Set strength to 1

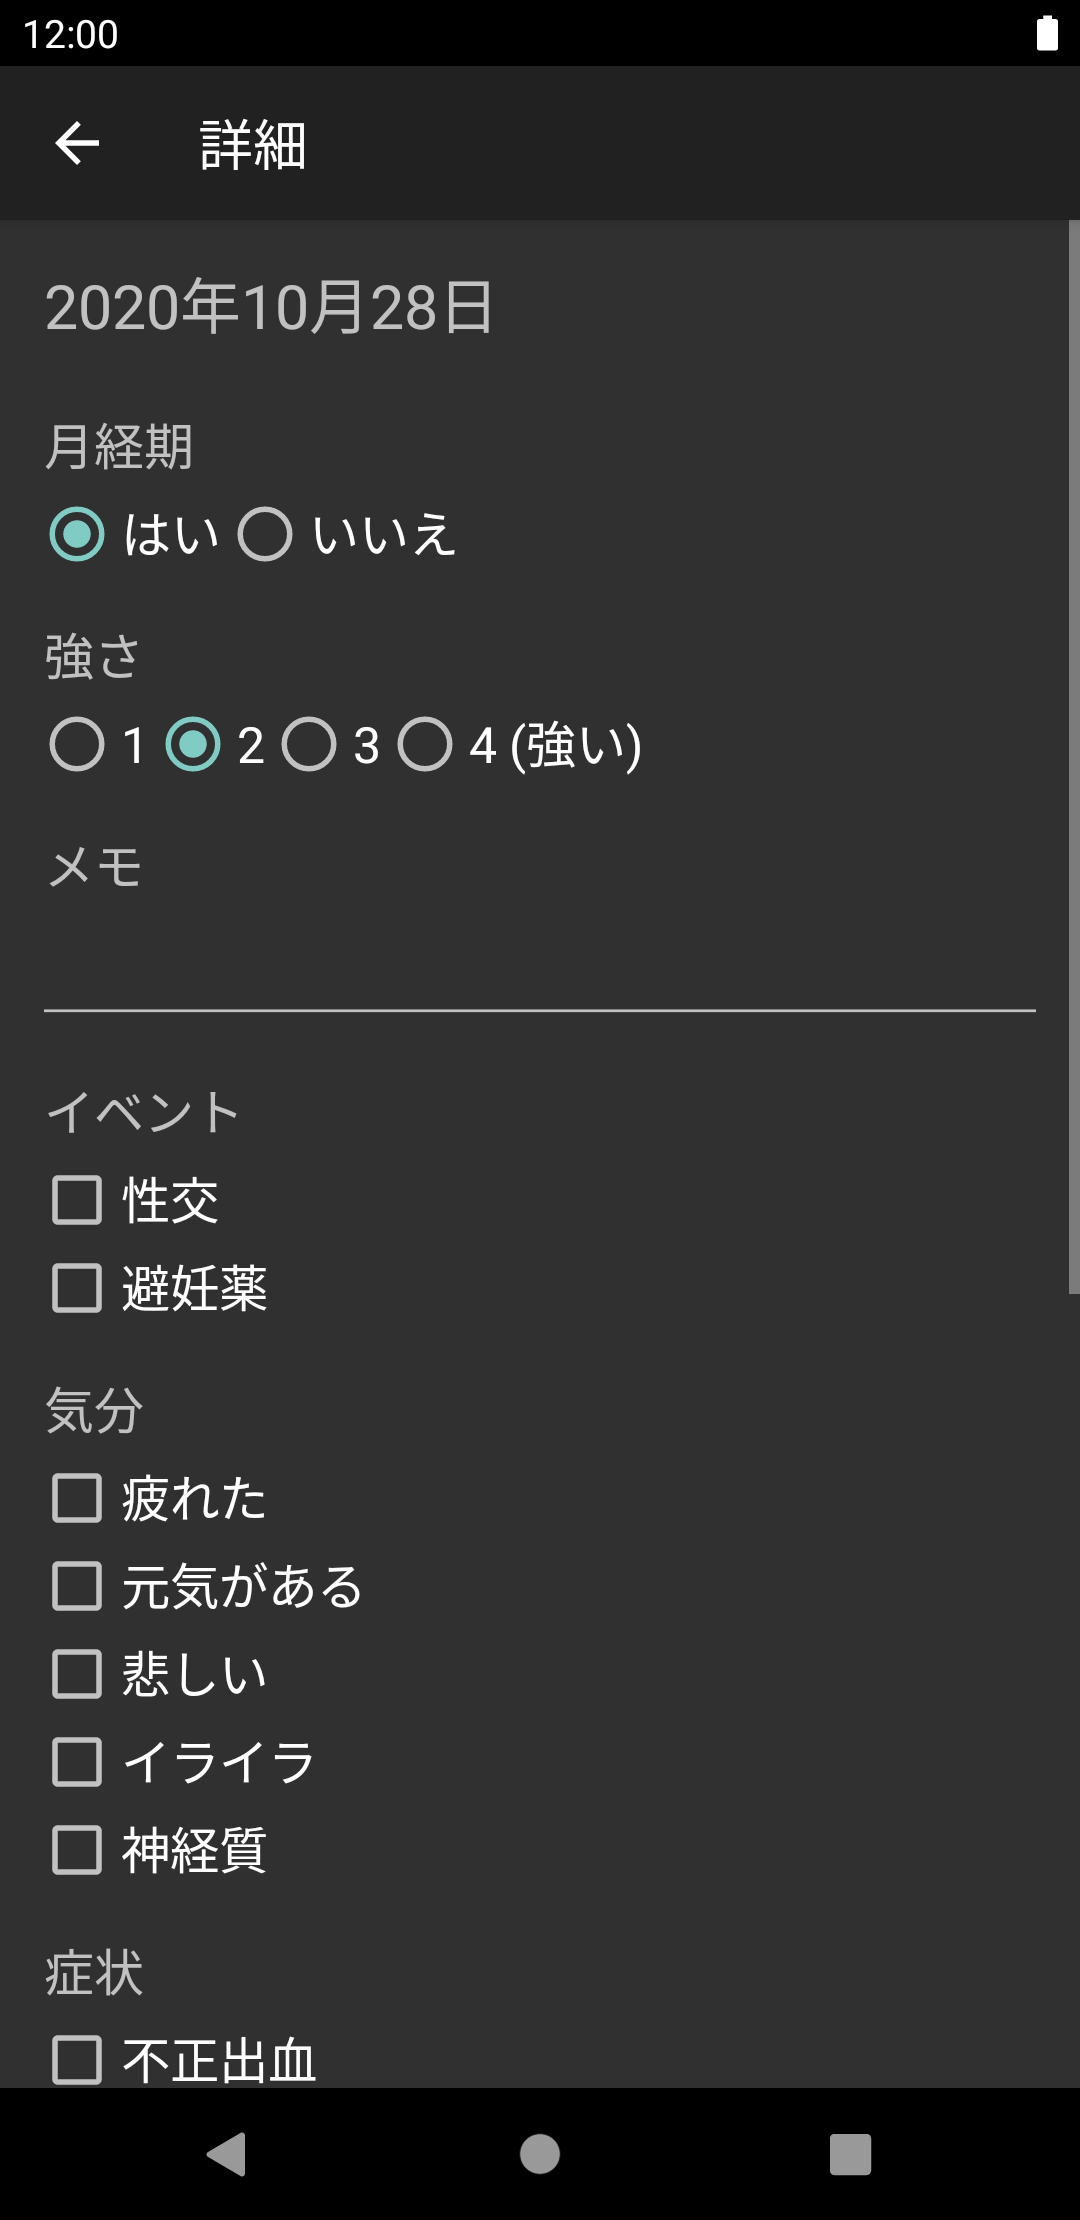pos(77,745)
